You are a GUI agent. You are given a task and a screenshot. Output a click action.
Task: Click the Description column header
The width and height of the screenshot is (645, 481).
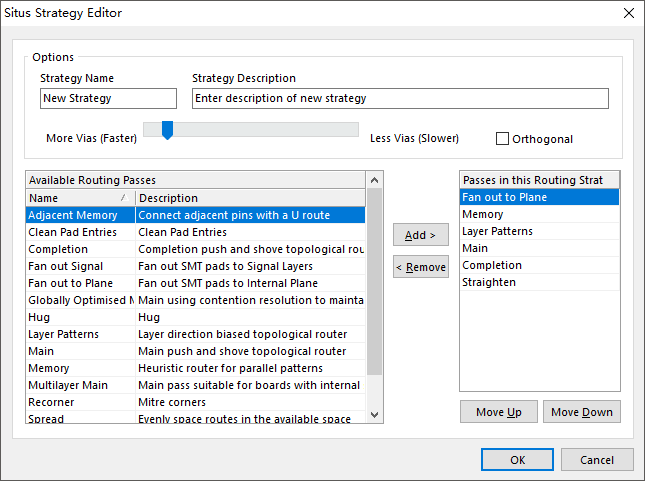251,198
